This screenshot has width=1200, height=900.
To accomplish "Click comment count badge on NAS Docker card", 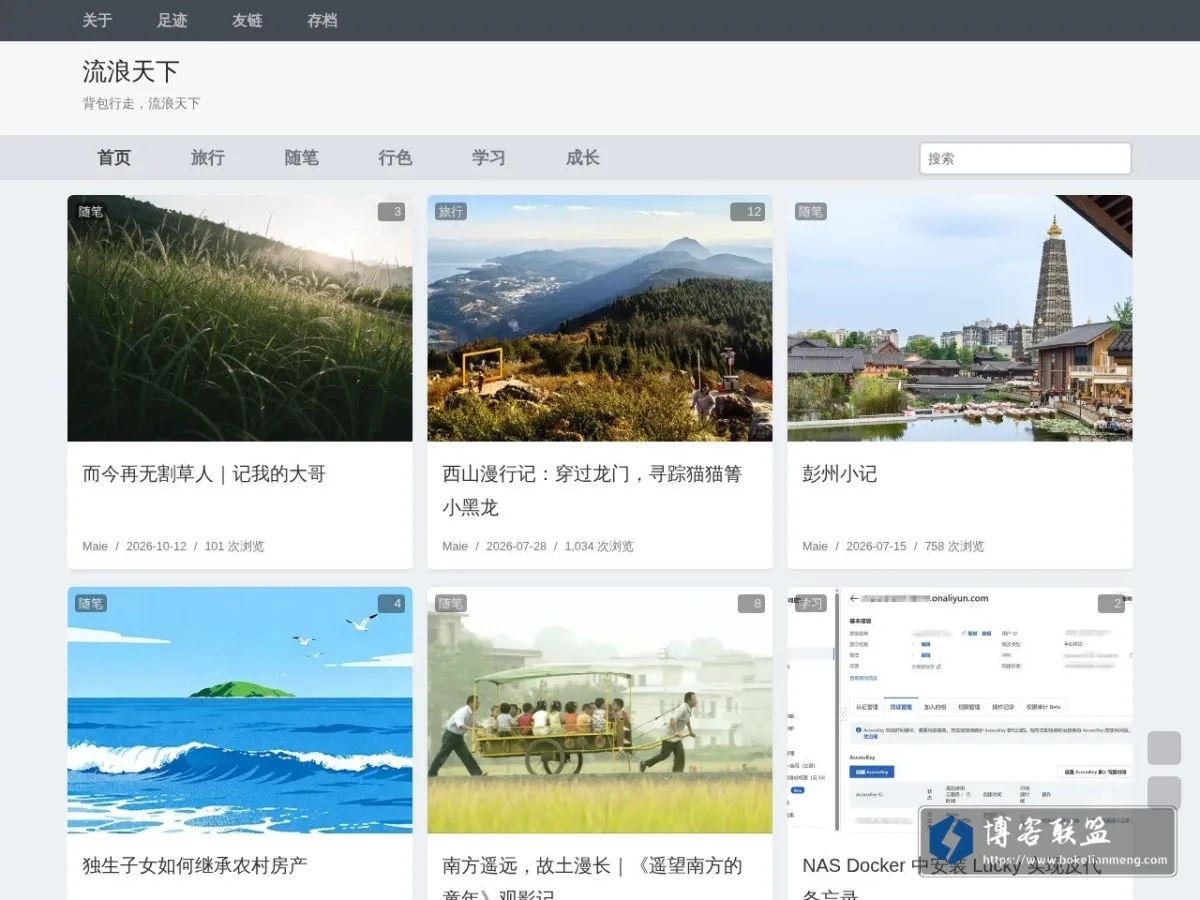I will coord(1111,604).
